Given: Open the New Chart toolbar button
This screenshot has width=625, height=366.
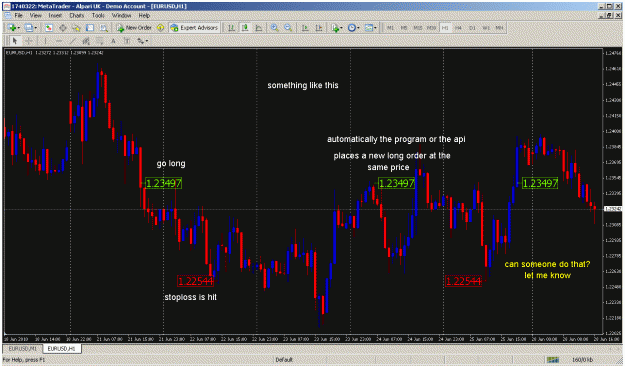Looking at the screenshot, I should (x=12, y=28).
